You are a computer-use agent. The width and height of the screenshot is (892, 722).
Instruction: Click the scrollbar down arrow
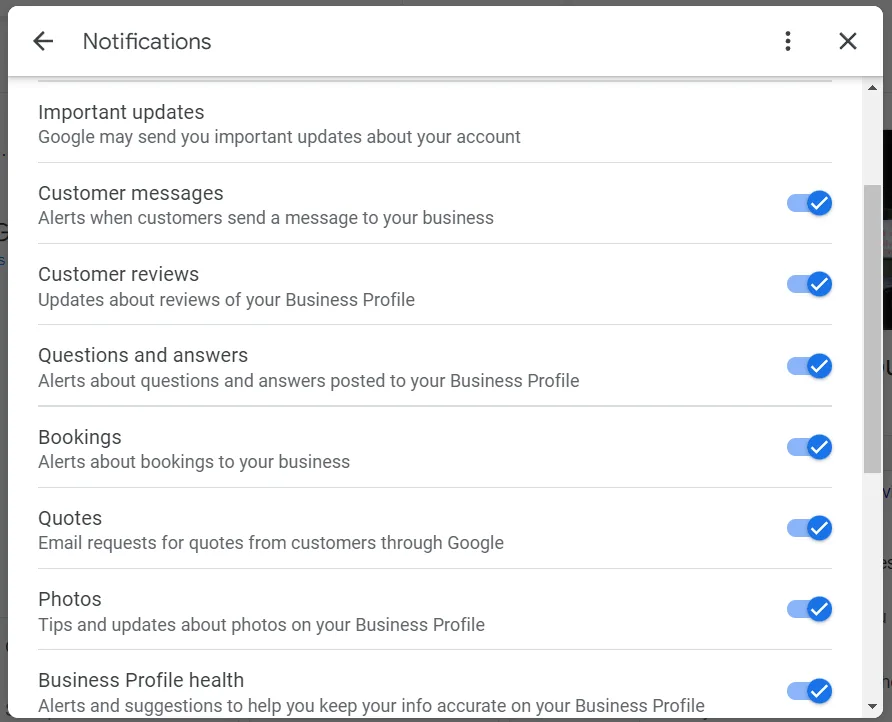(872, 707)
